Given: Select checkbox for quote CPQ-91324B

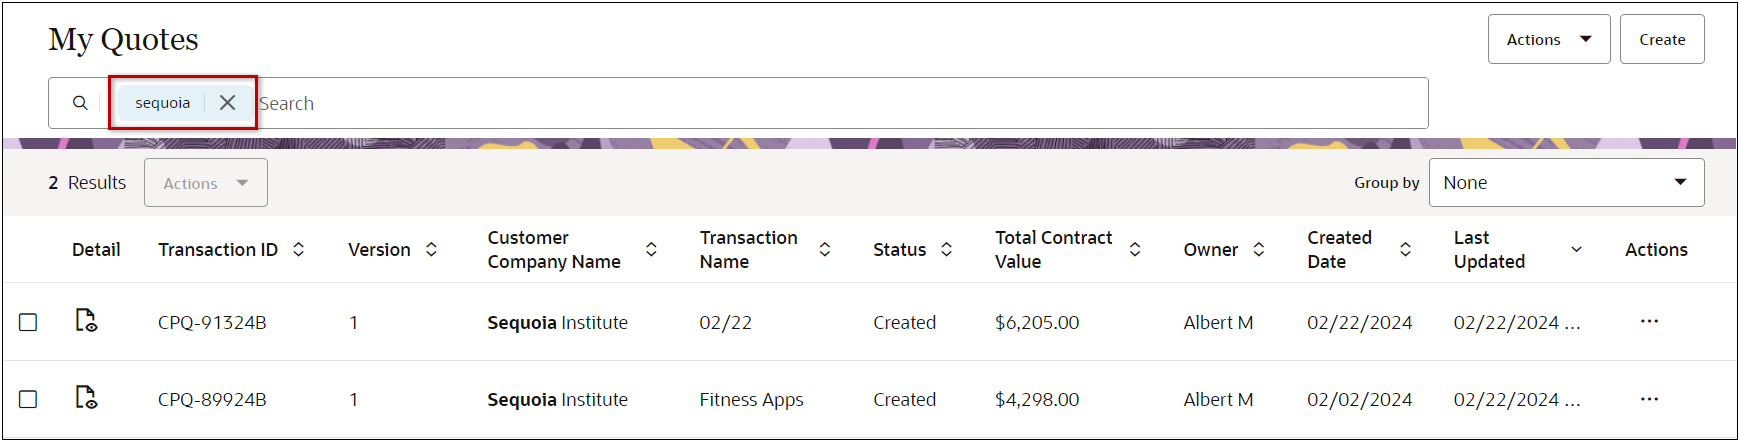Looking at the screenshot, I should pyautogui.click(x=28, y=322).
